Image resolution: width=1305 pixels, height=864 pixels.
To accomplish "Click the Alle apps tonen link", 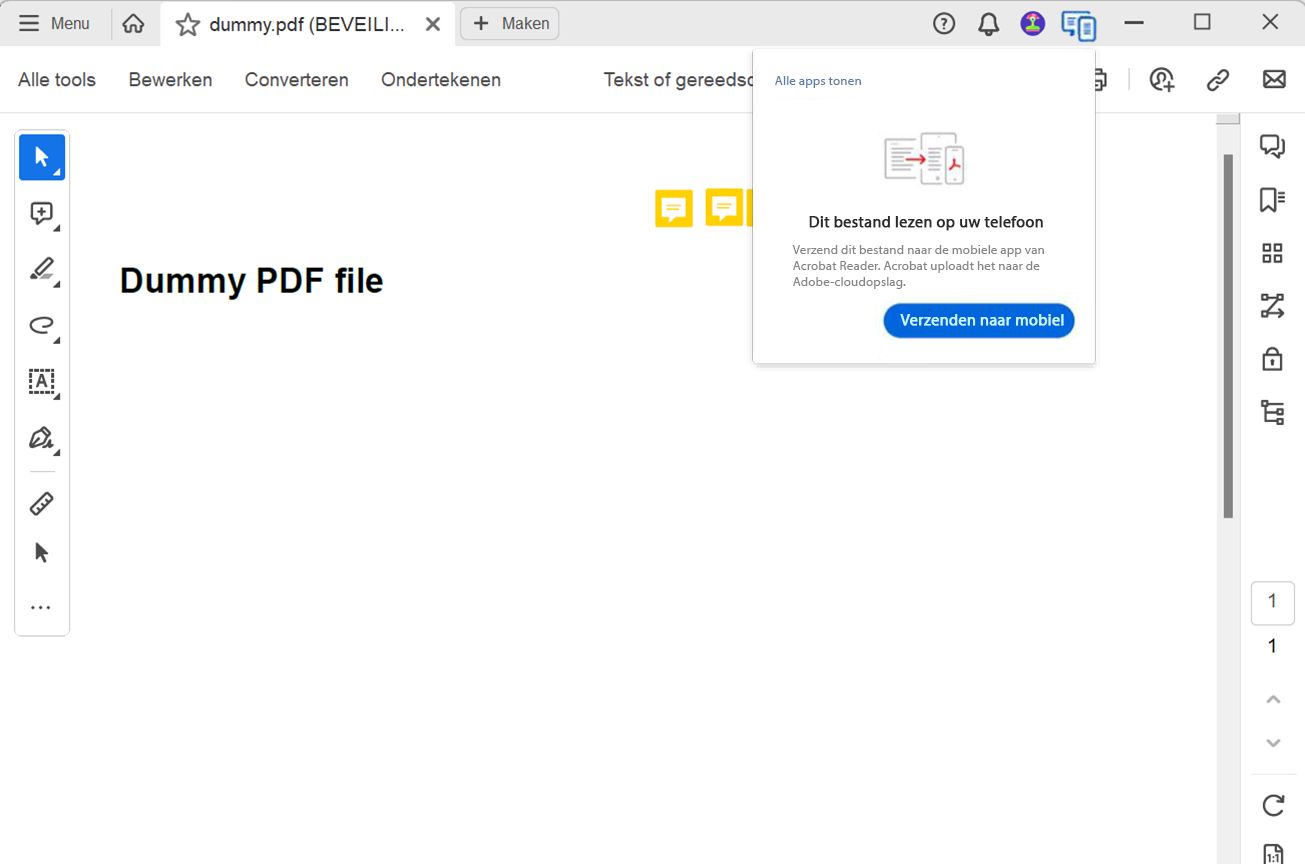I will [818, 81].
